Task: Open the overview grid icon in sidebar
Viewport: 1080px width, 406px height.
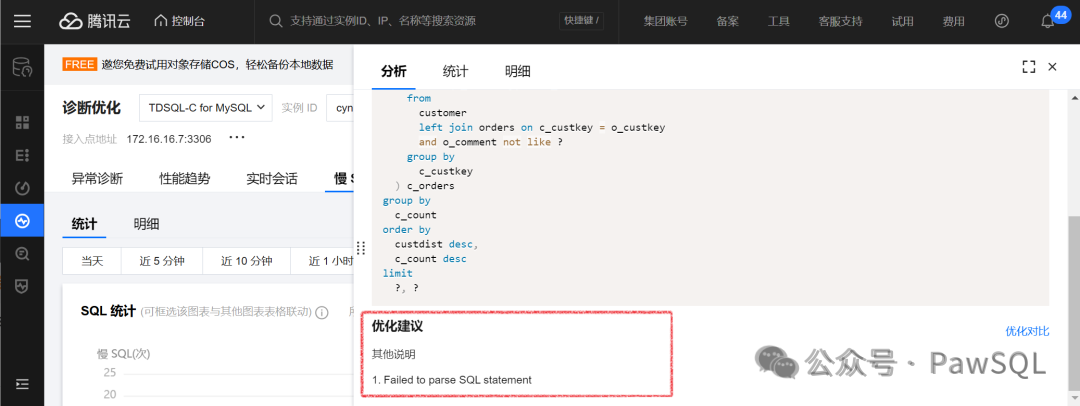Action: coord(22,123)
